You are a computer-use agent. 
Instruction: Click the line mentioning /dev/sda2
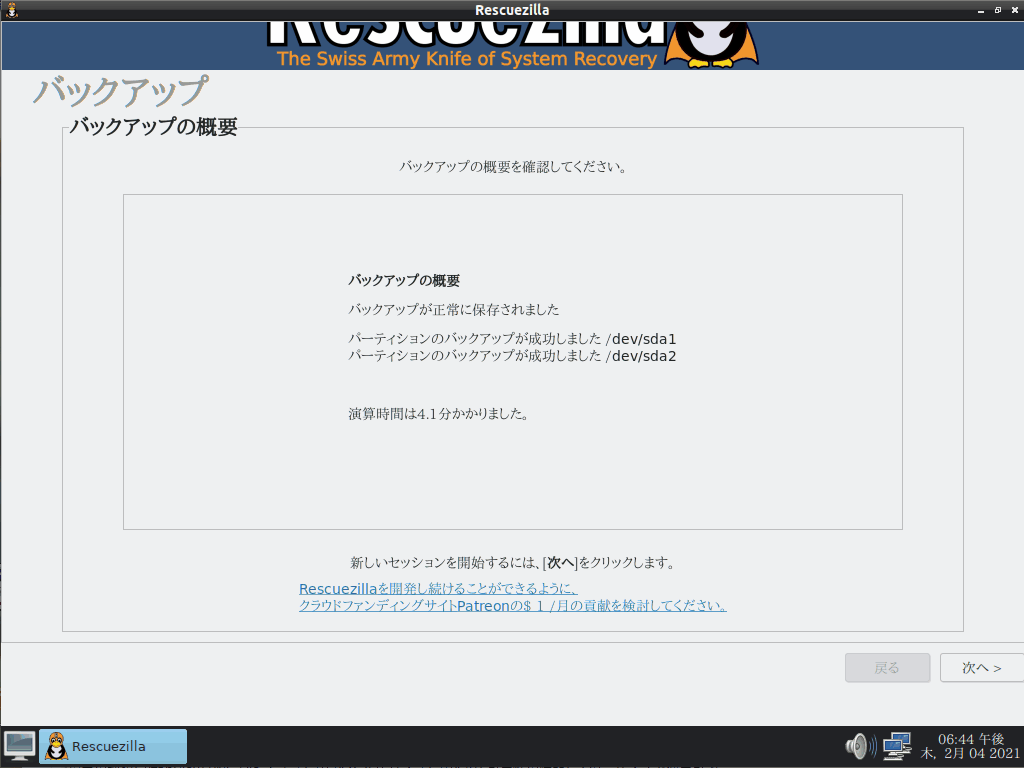pos(512,356)
